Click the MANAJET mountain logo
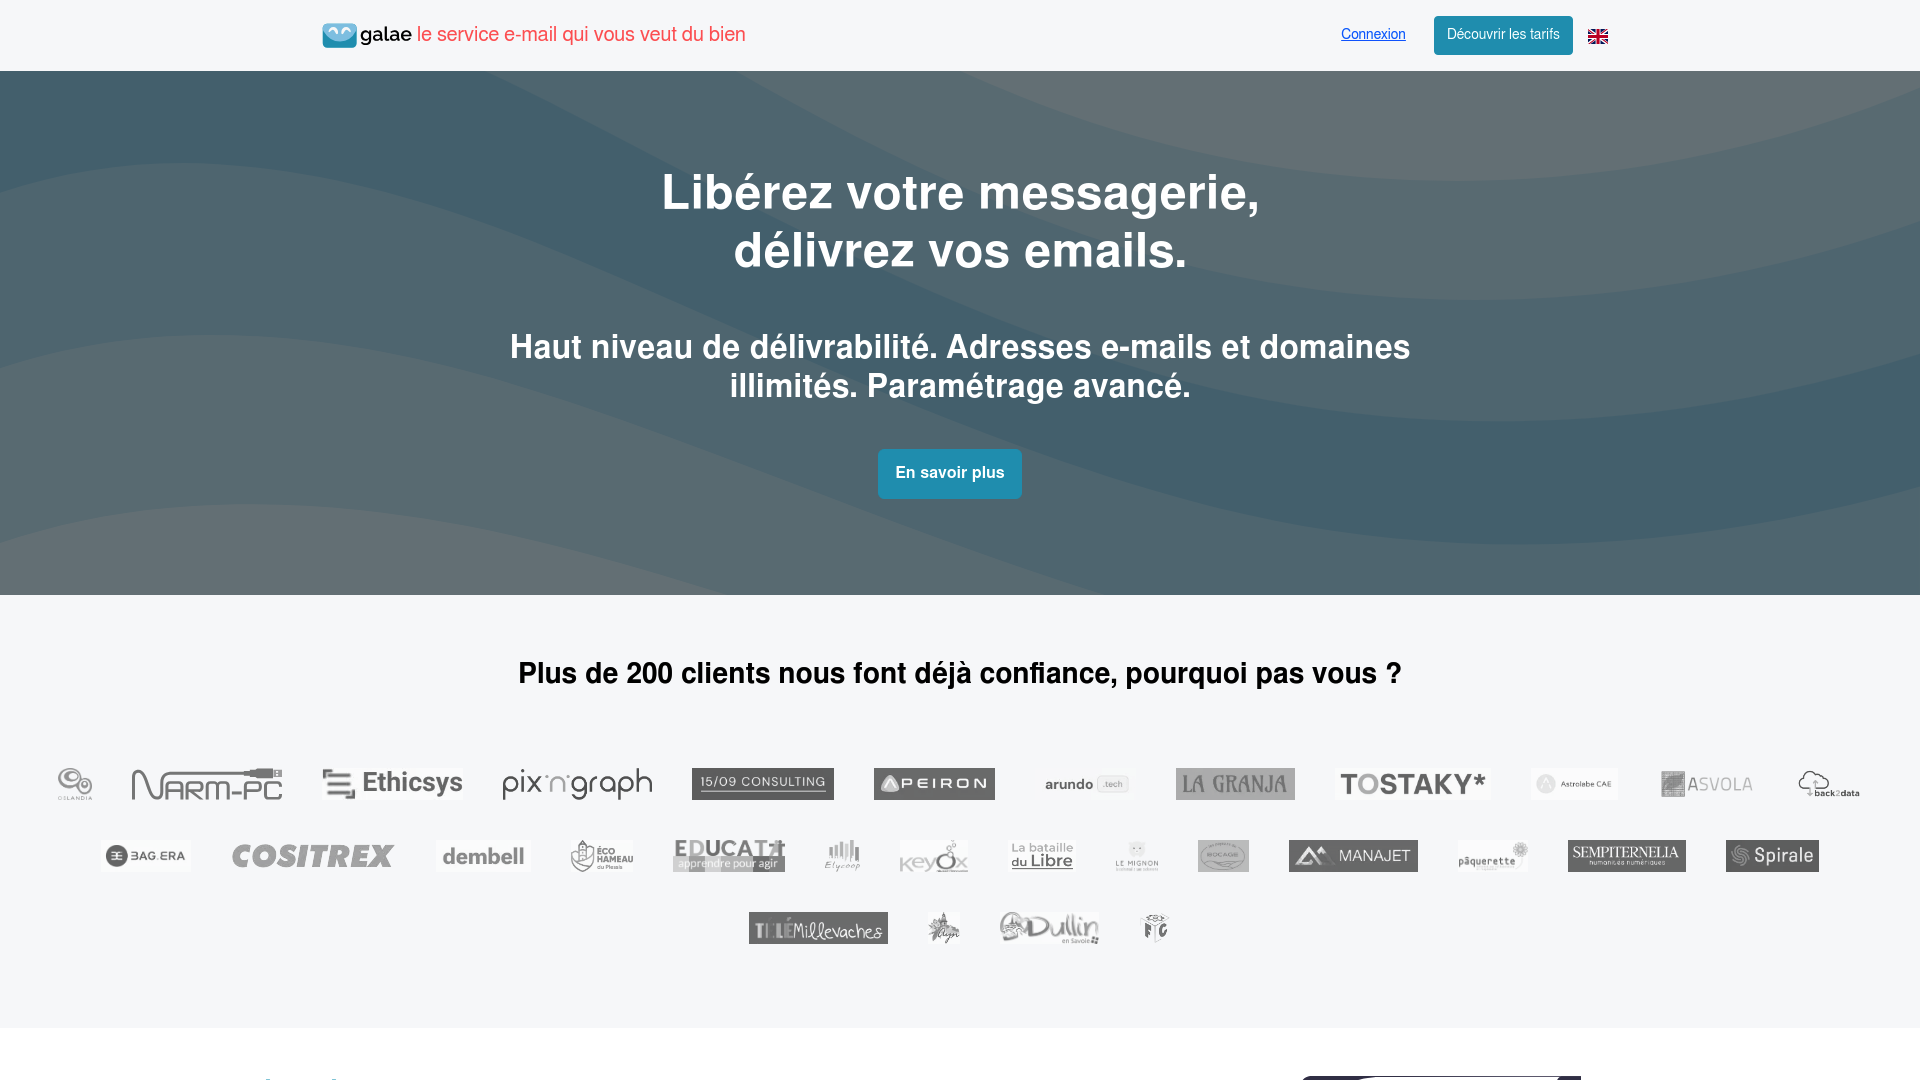 pos(1353,856)
